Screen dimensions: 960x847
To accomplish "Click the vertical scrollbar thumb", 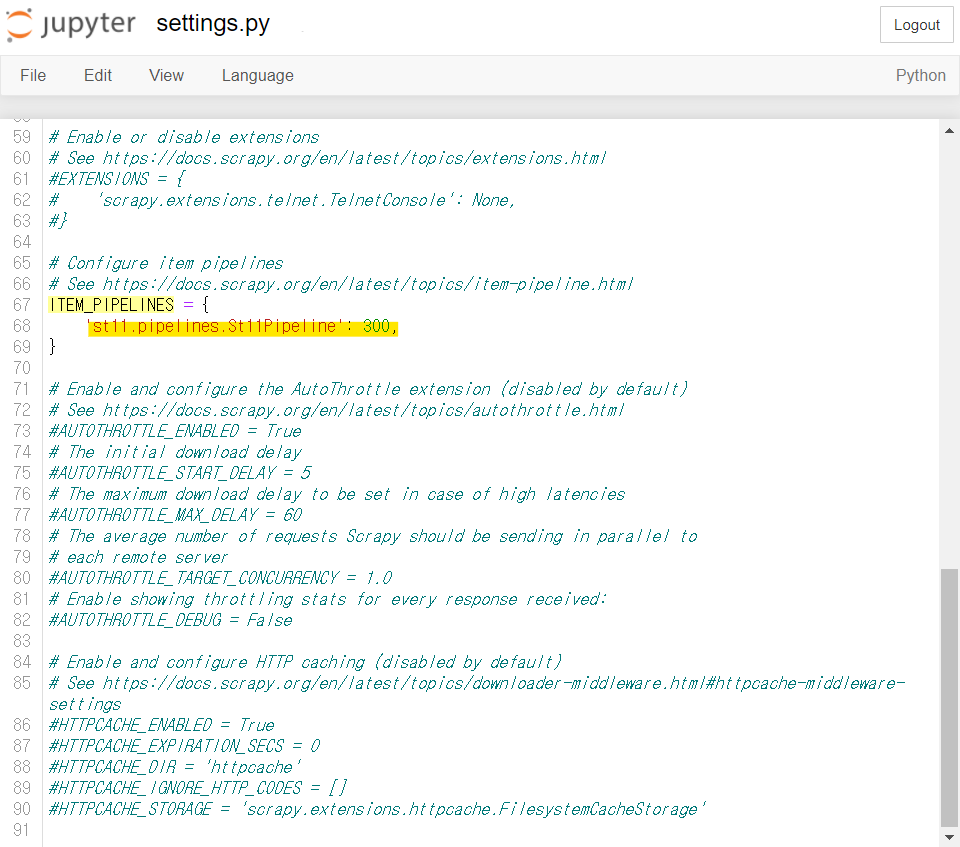I will tap(950, 695).
